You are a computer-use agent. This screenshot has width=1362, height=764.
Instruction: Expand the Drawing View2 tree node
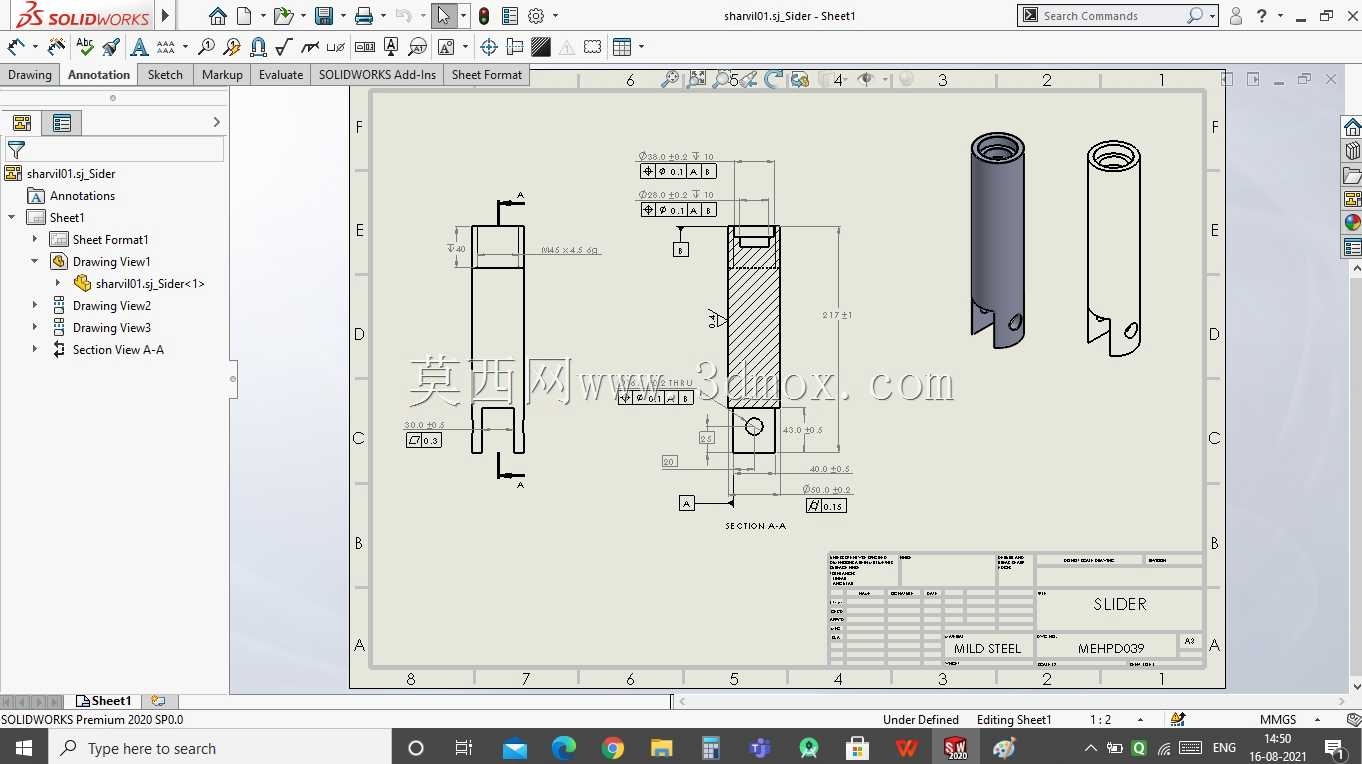click(x=35, y=305)
